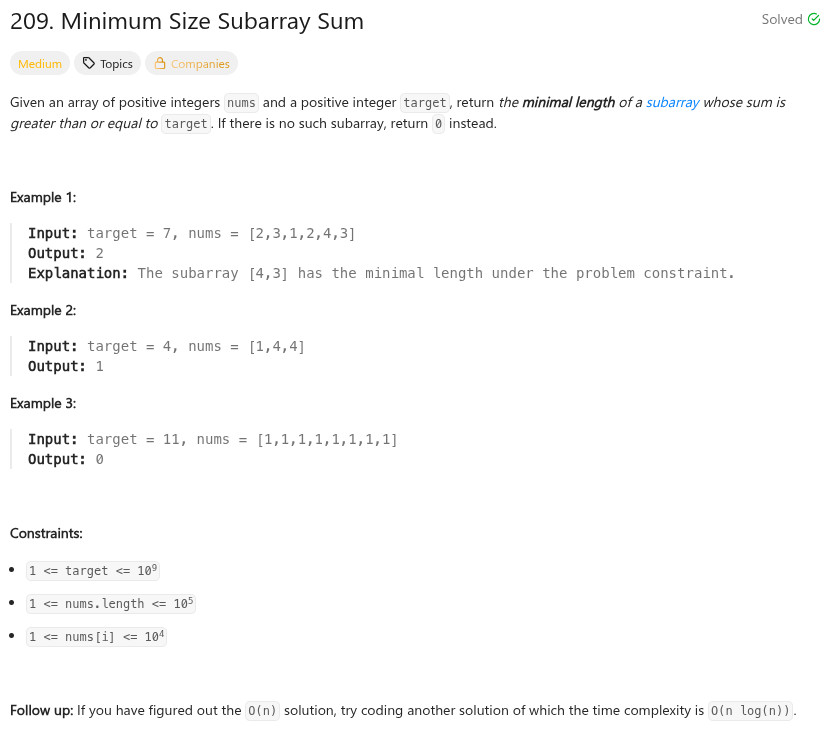Click the green Solved checkmark icon

click(814, 20)
